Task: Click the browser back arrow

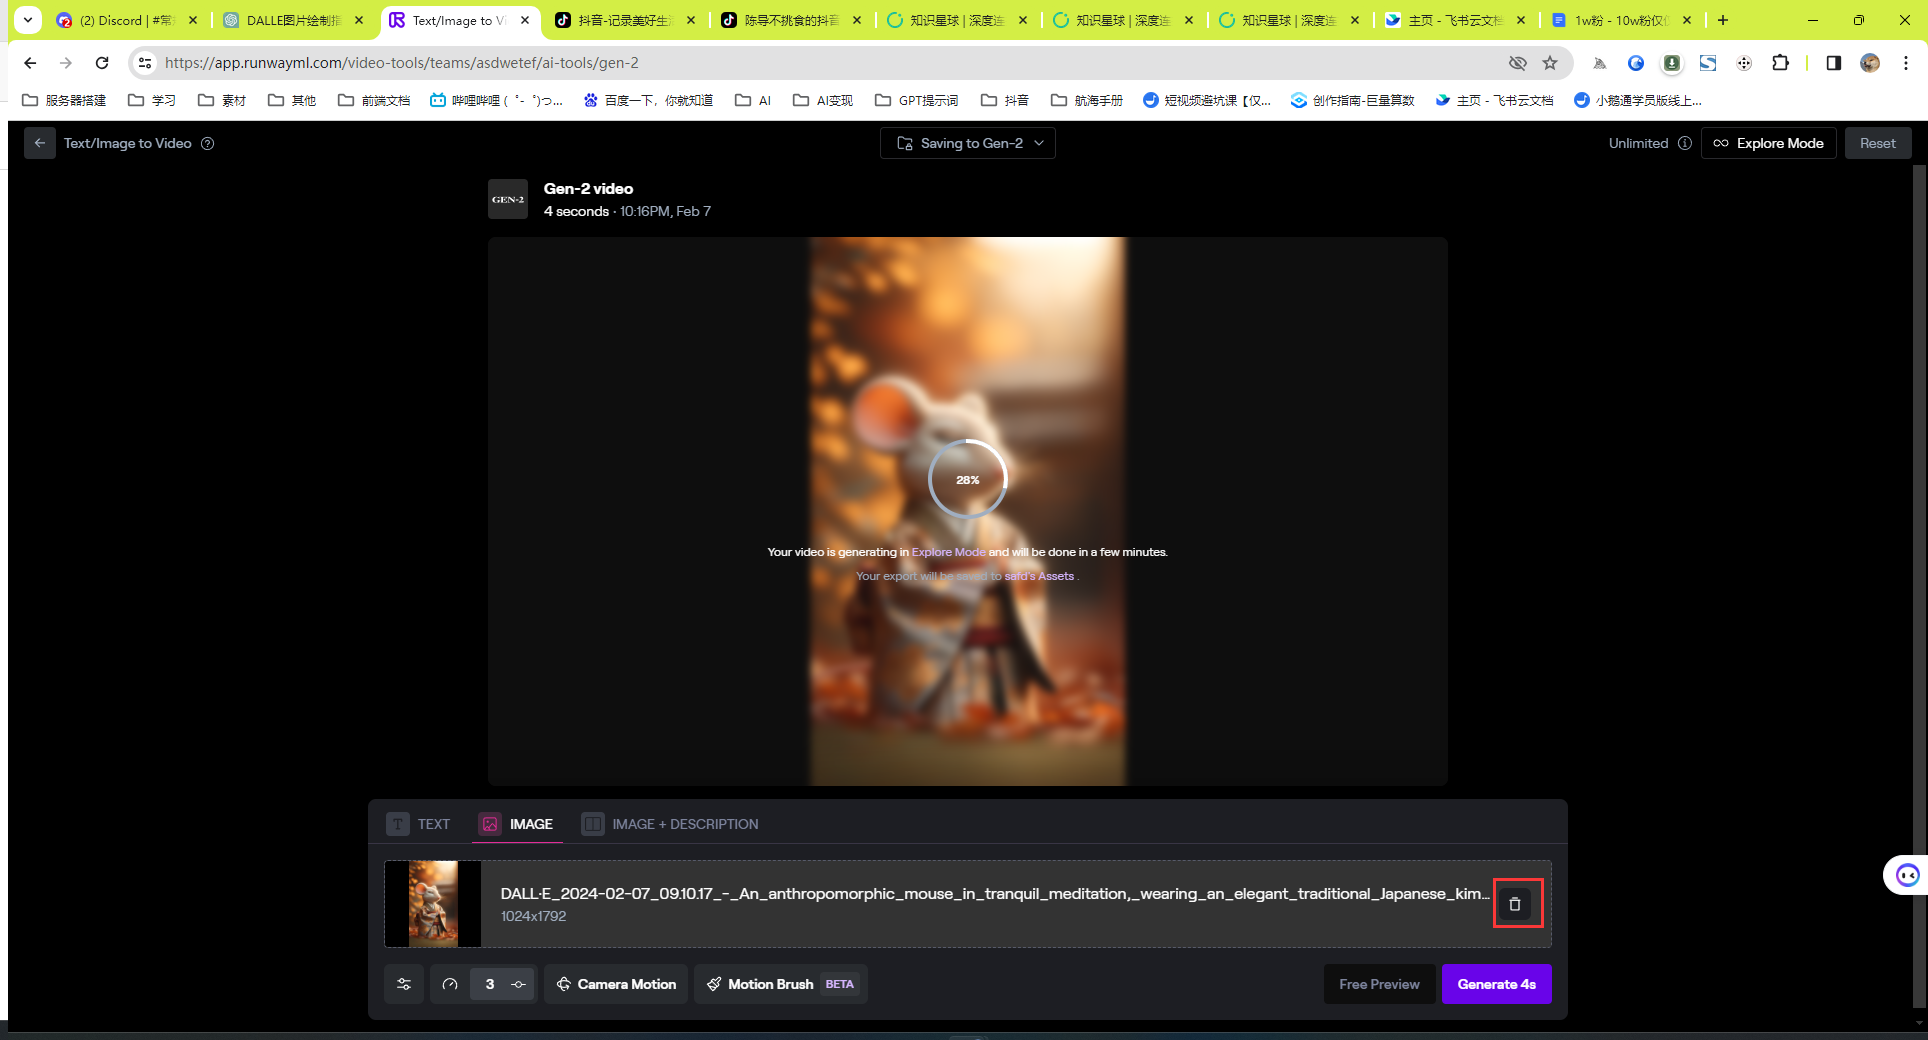Action: click(30, 63)
